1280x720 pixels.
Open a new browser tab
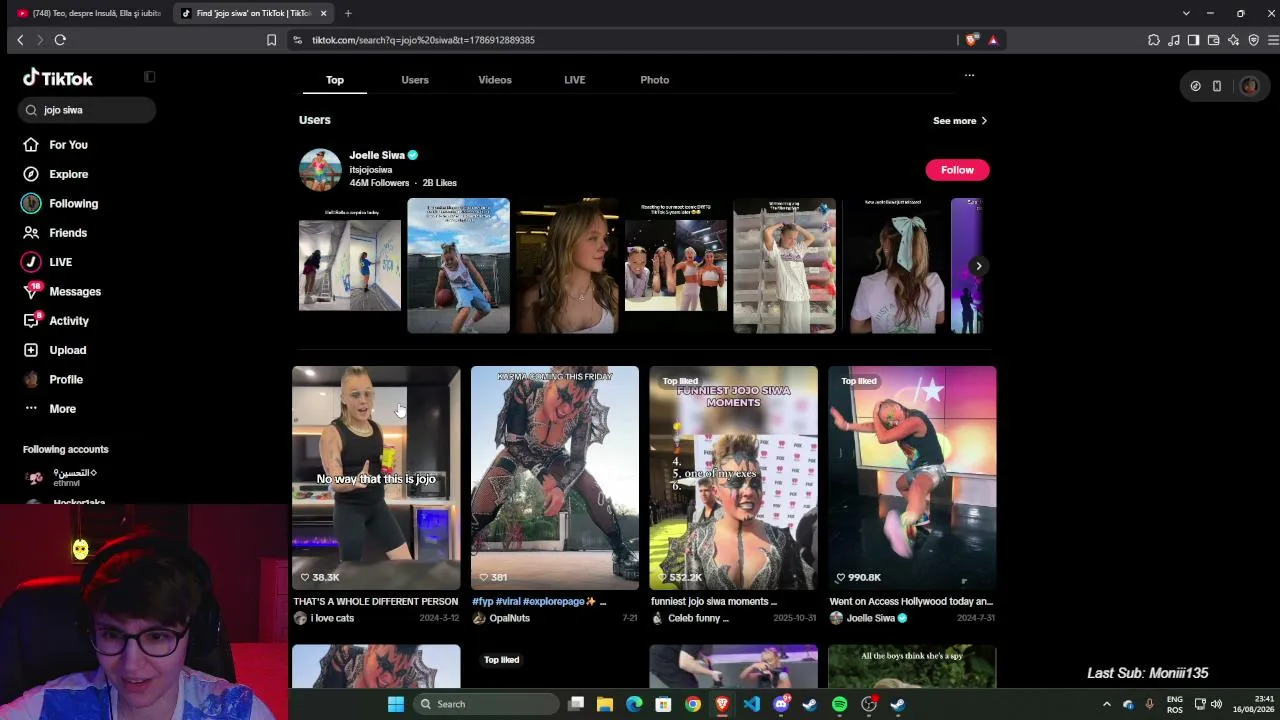pyautogui.click(x=348, y=13)
